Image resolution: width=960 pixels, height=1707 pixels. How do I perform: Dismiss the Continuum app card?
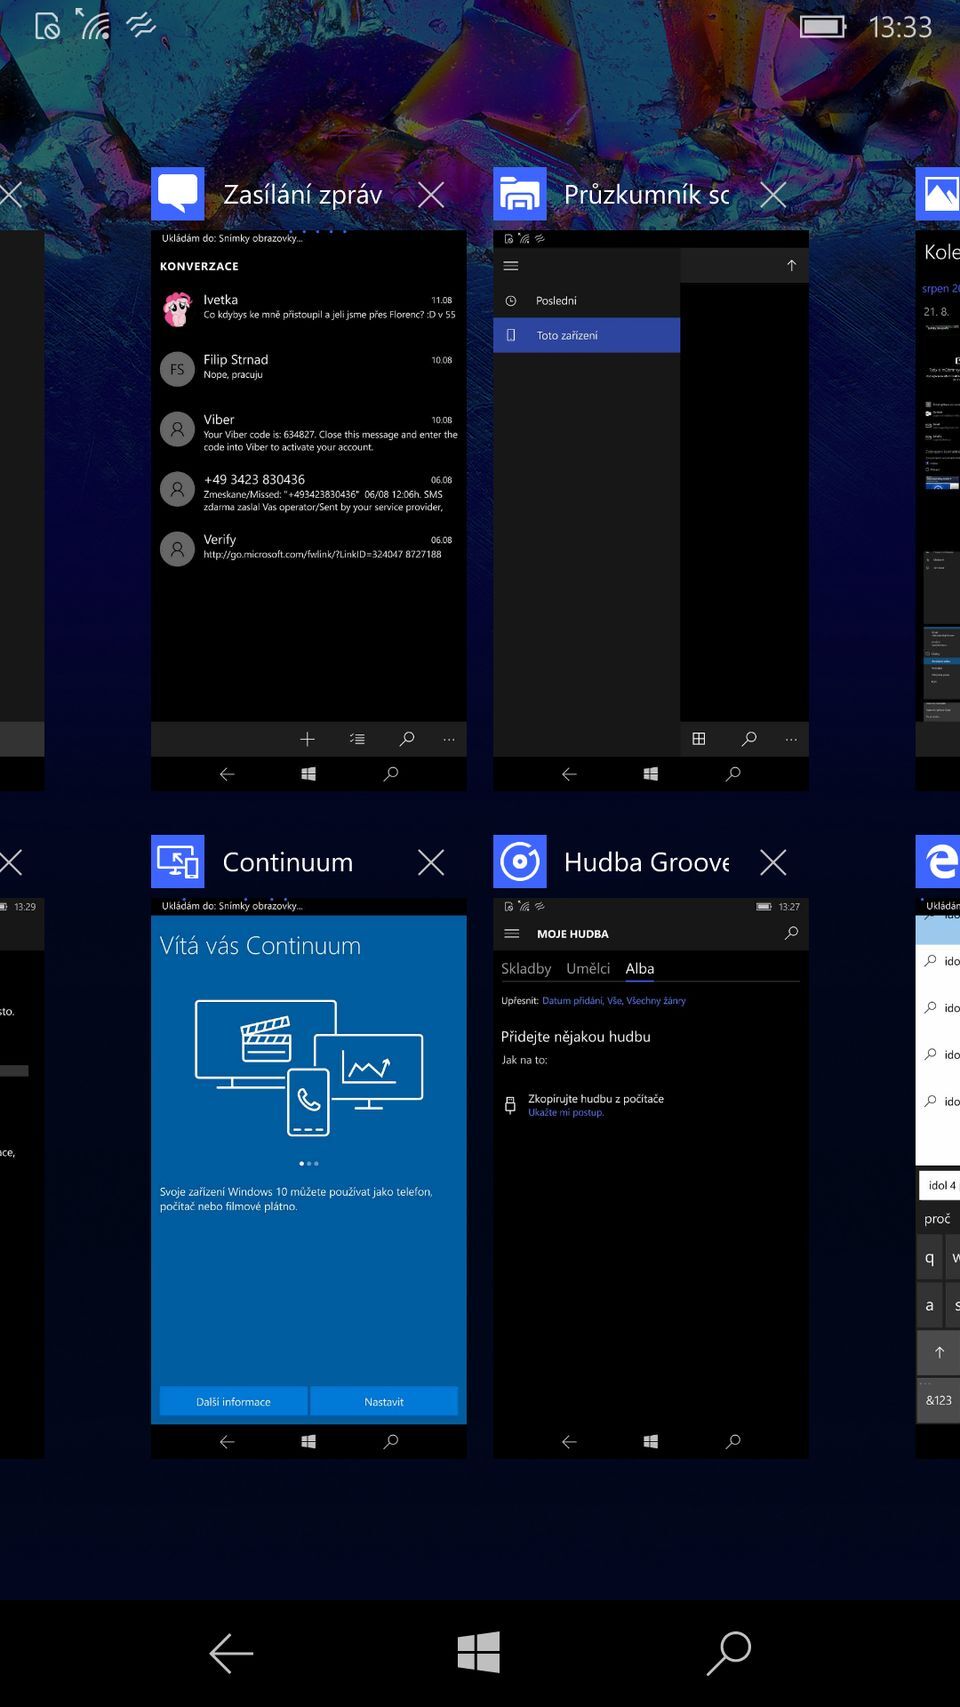point(431,862)
